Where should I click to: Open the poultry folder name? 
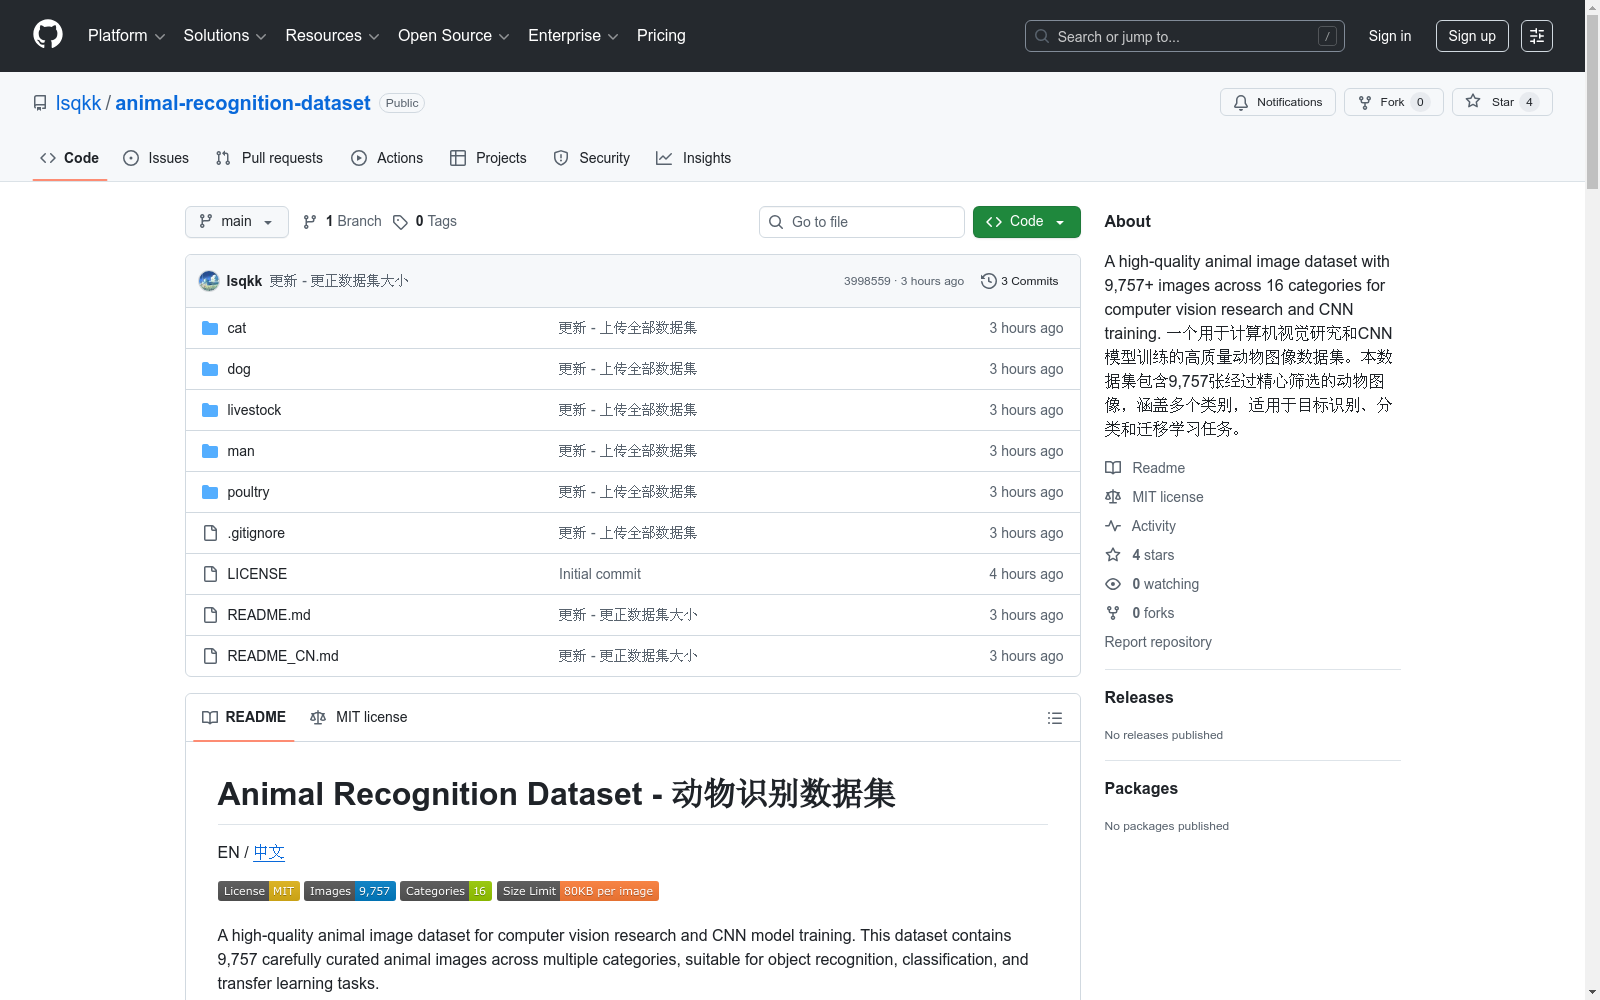tap(248, 492)
